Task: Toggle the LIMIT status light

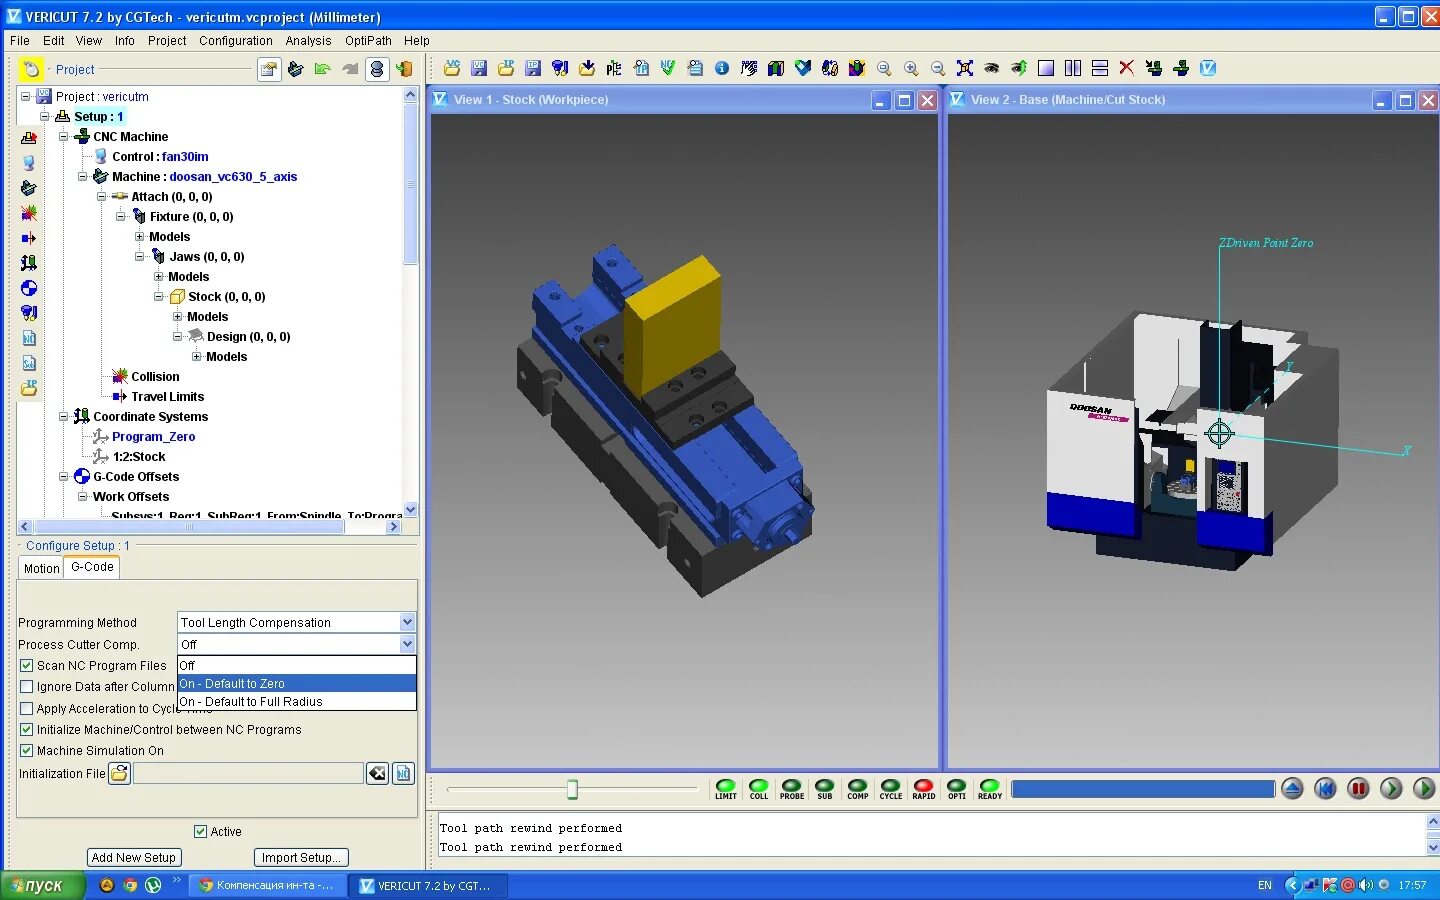Action: [x=726, y=789]
